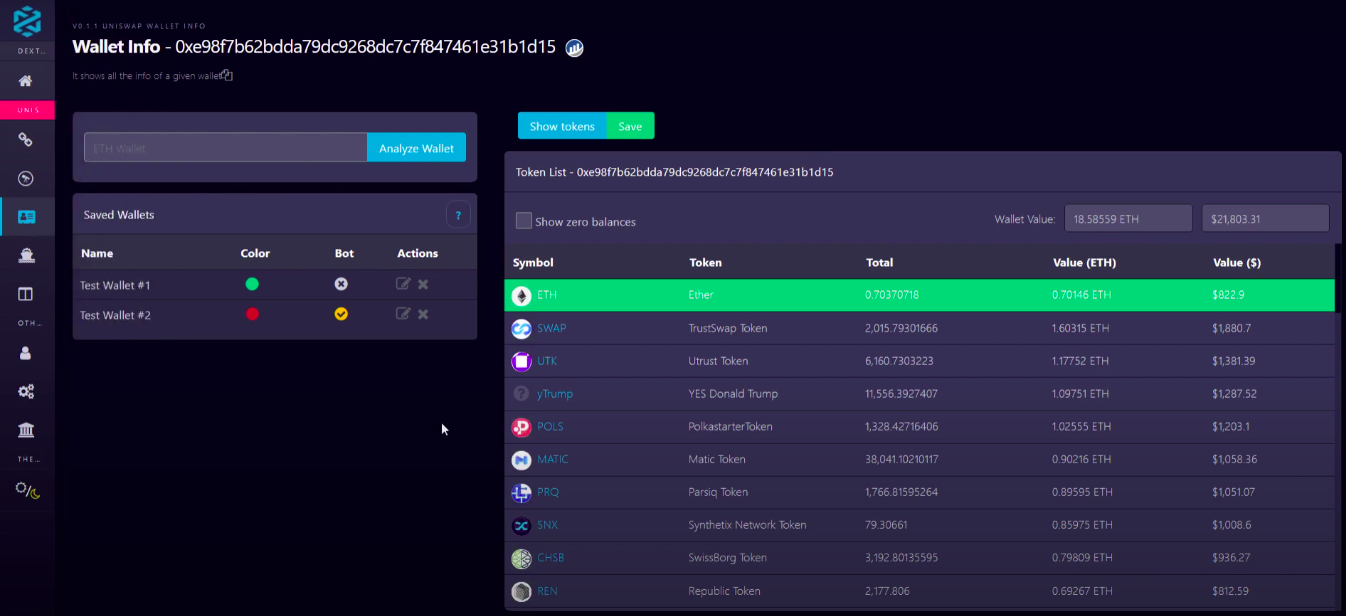Delete Test Wallet #1
The image size is (1346, 616).
coord(423,284)
